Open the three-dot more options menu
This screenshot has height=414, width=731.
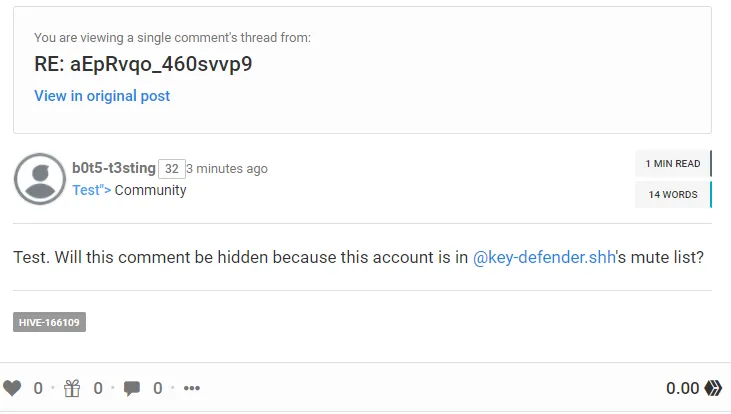click(x=192, y=388)
